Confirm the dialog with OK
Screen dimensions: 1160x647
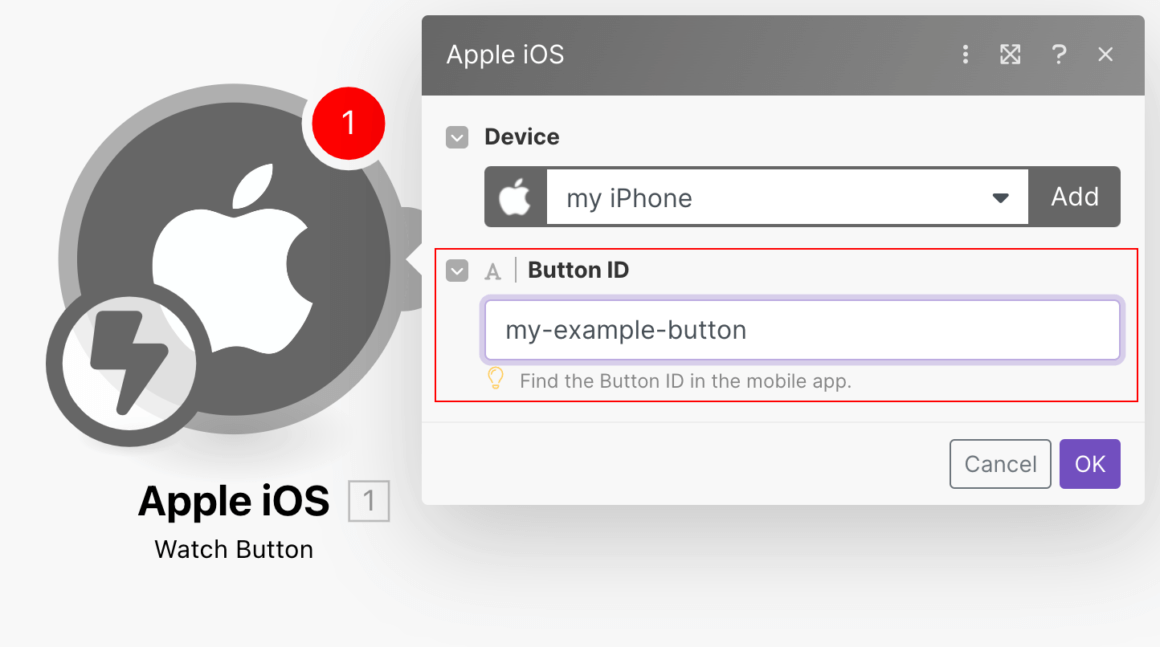pos(1090,464)
